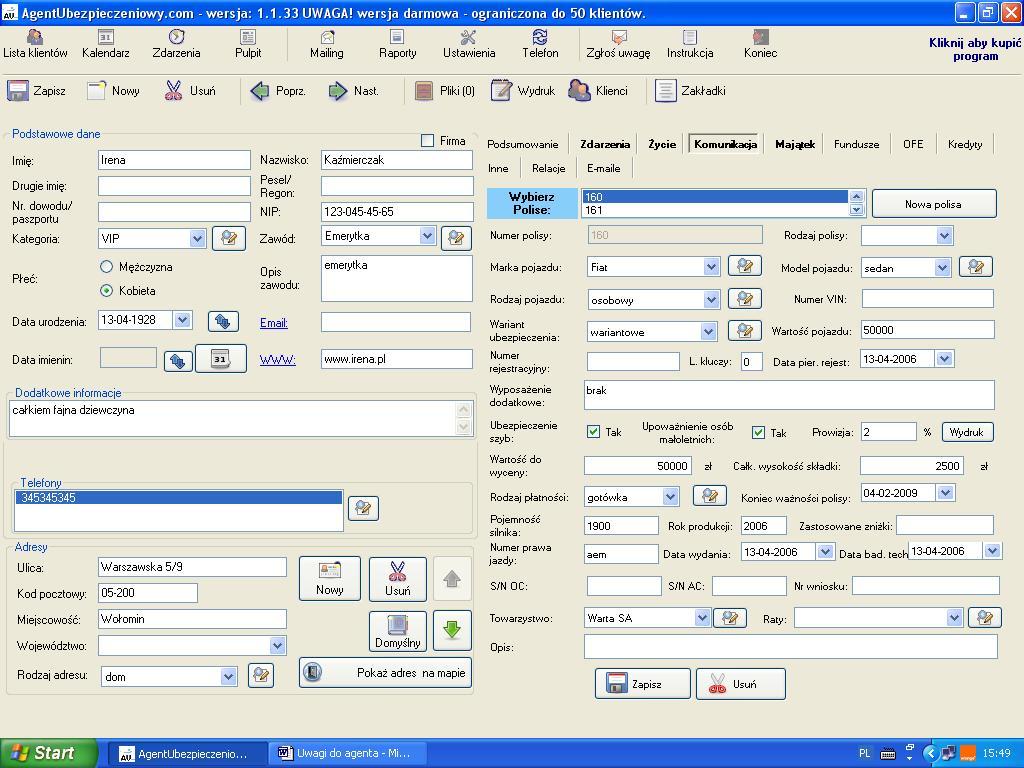Open Pliki (0) files

(x=445, y=91)
